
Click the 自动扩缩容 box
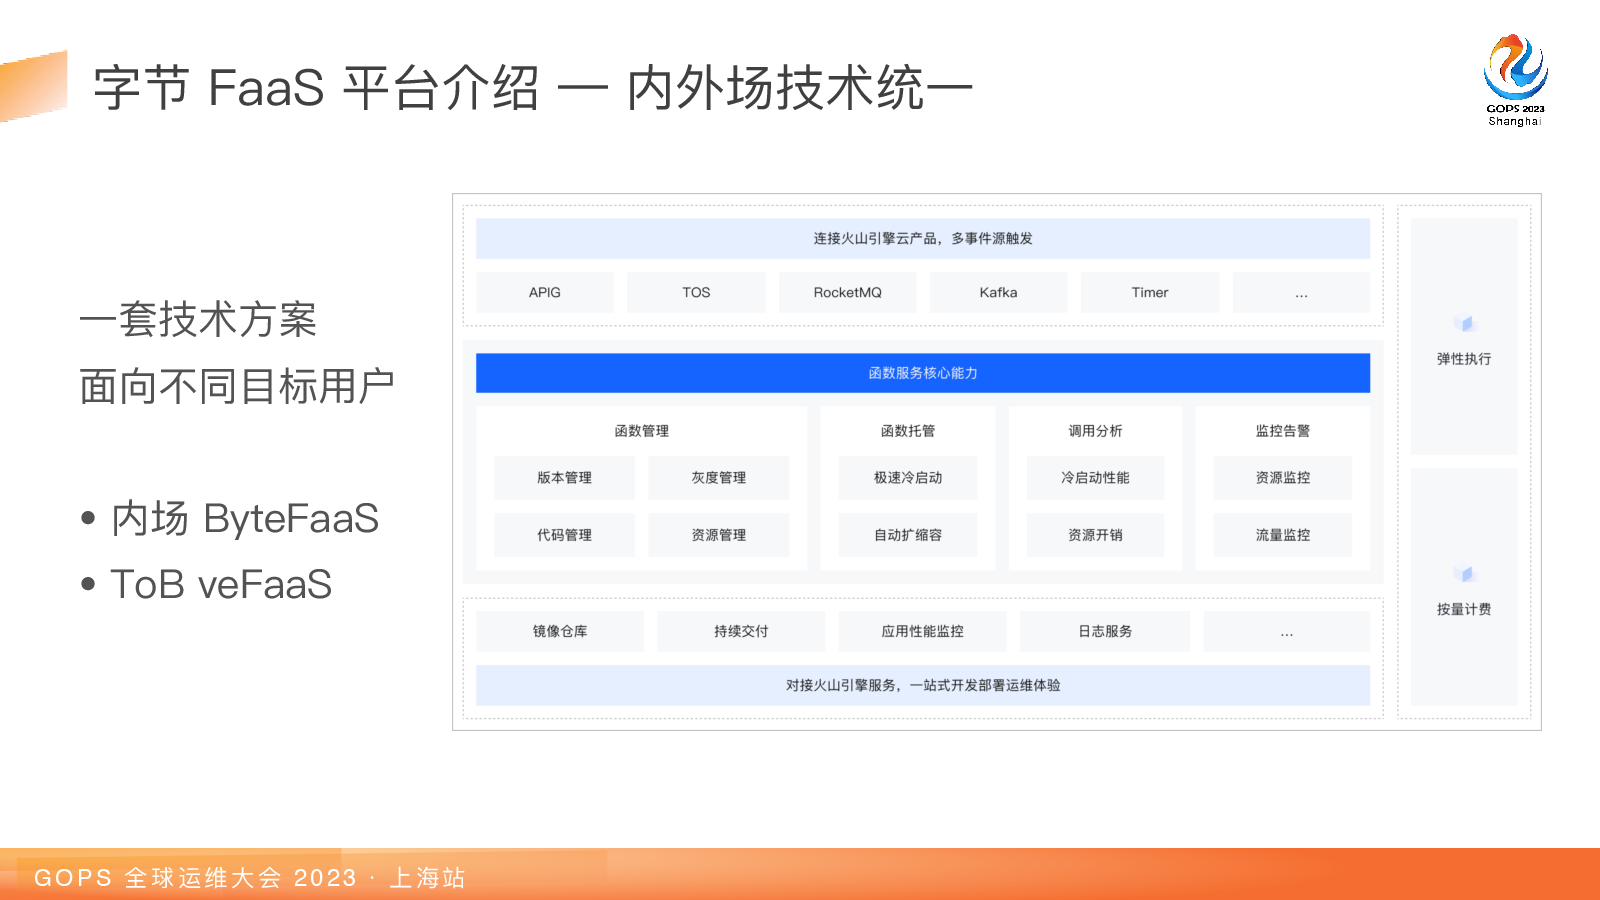coord(908,535)
